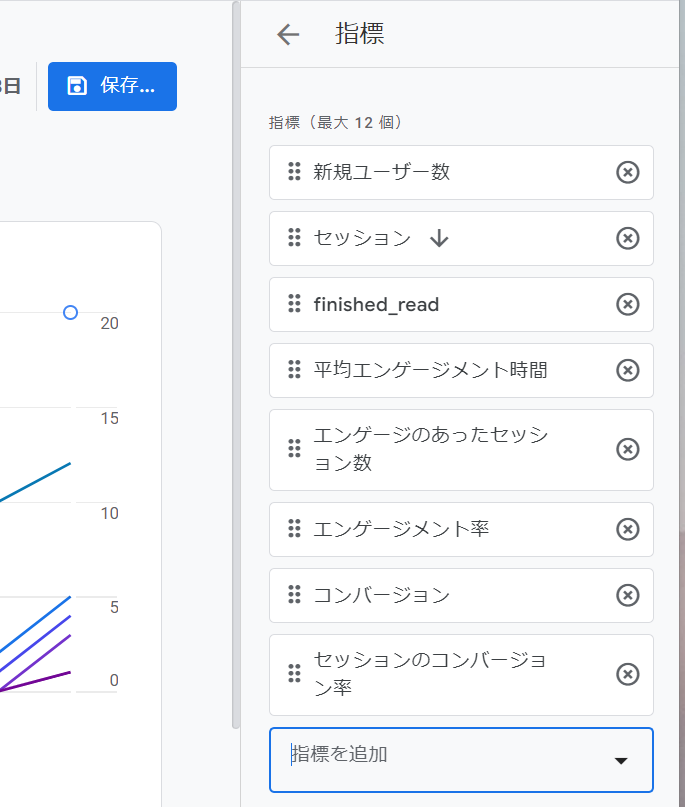Click the vertical scrollbar beside the chart

[x=236, y=364]
